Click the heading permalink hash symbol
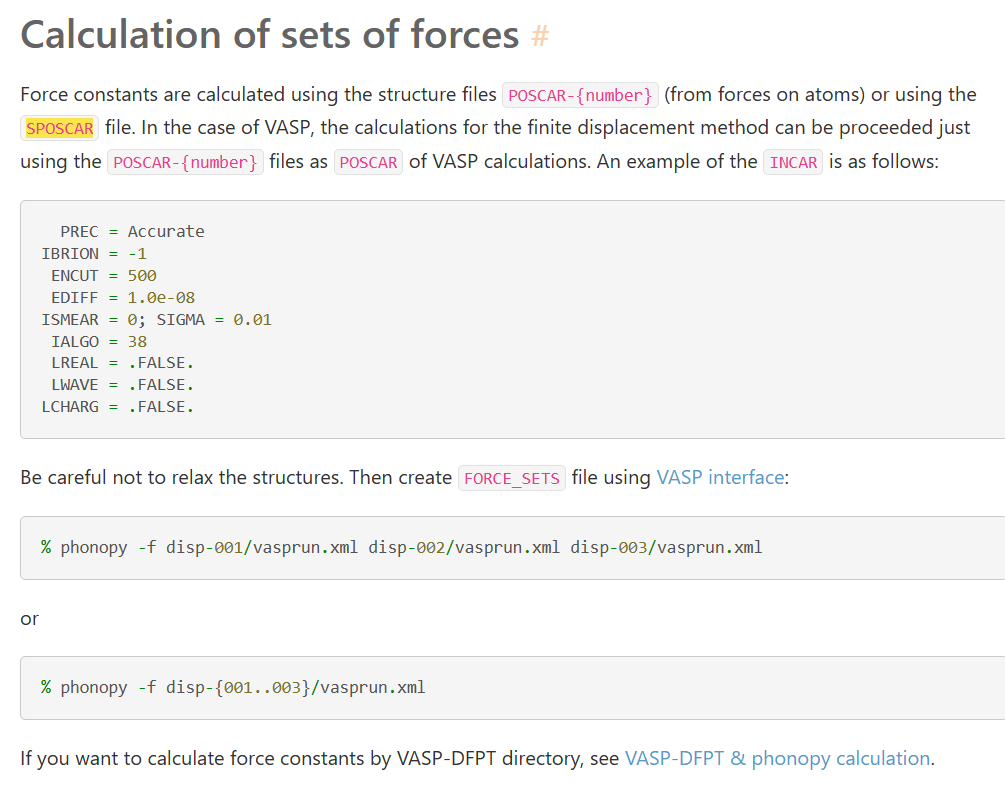This screenshot has width=1005, height=792. [540, 37]
